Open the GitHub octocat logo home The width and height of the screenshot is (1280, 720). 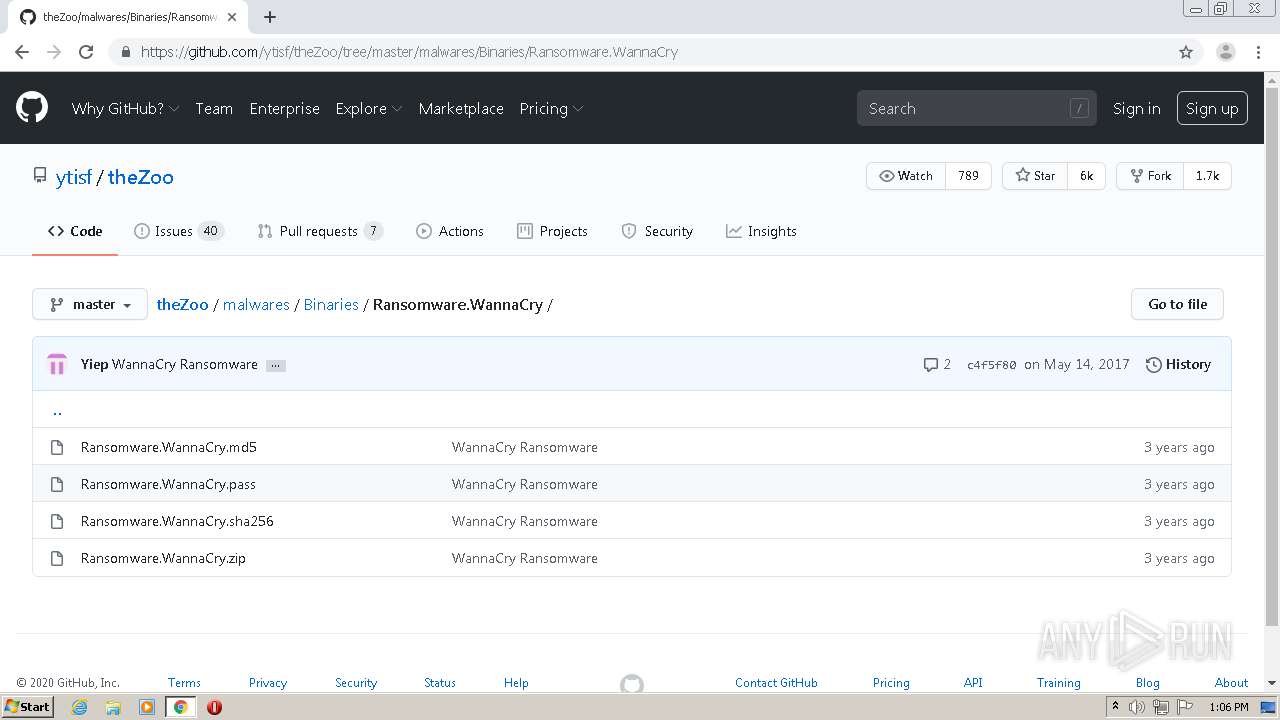[32, 108]
